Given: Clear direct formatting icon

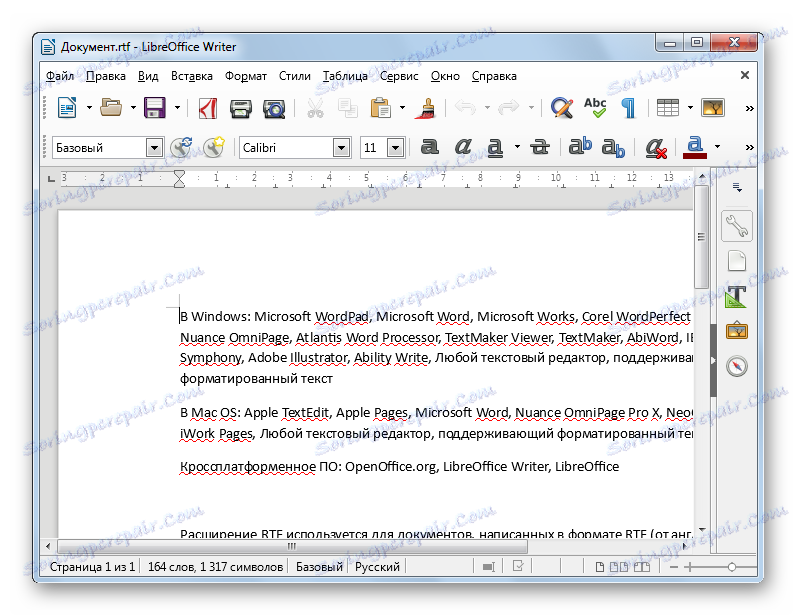Looking at the screenshot, I should coord(656,148).
